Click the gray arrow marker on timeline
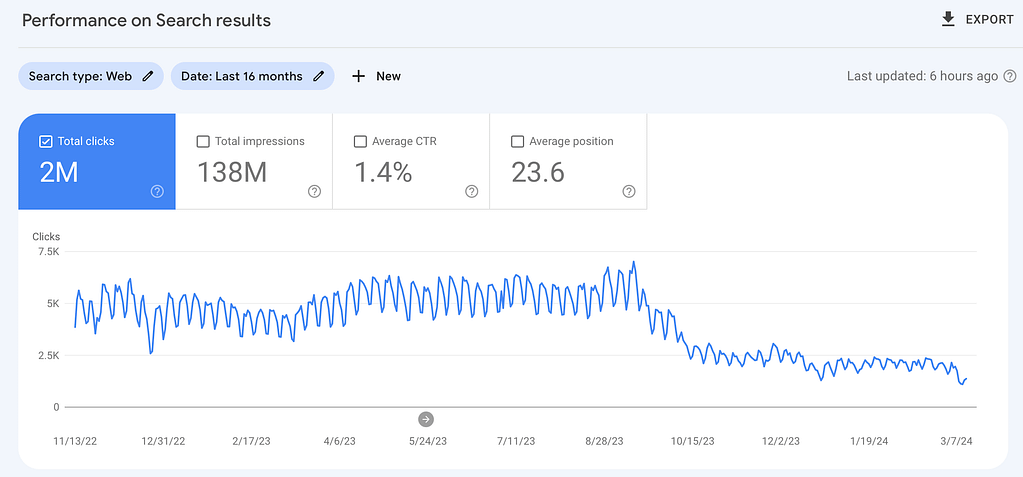The image size is (1023, 477). click(426, 419)
